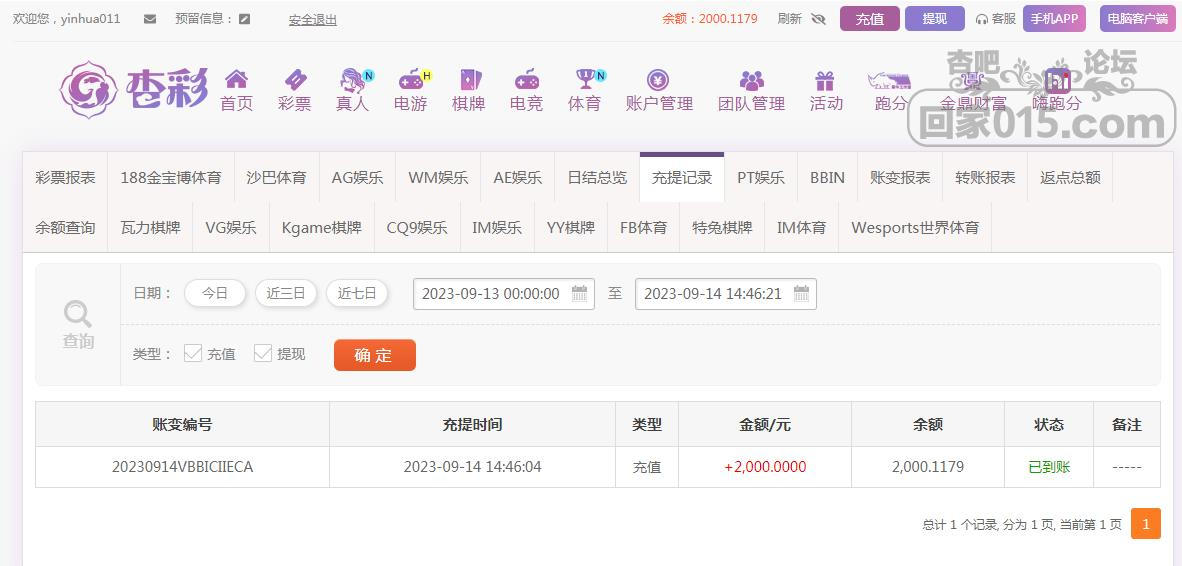
Task: Toggle the 提现 type checkbox
Action: point(262,353)
